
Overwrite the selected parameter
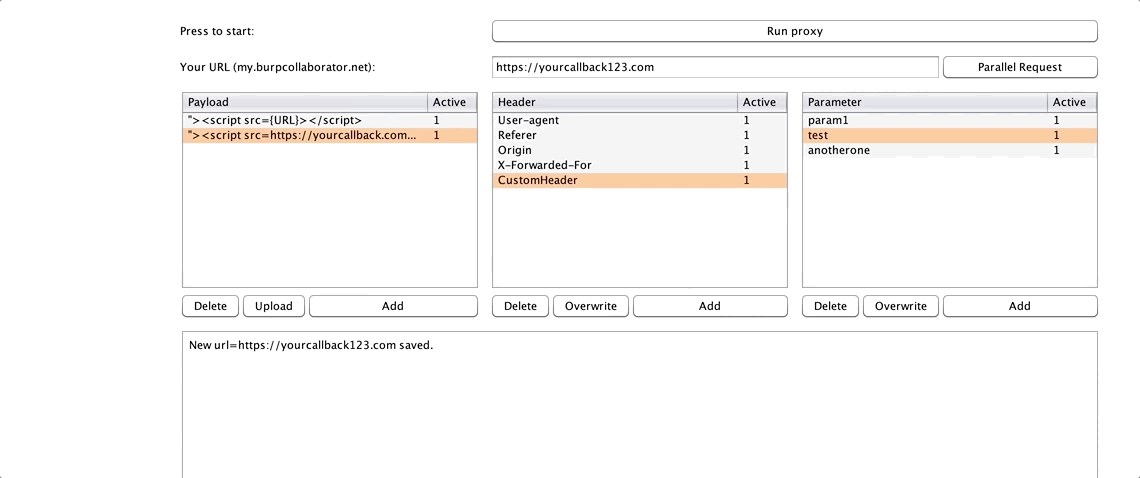[901, 306]
